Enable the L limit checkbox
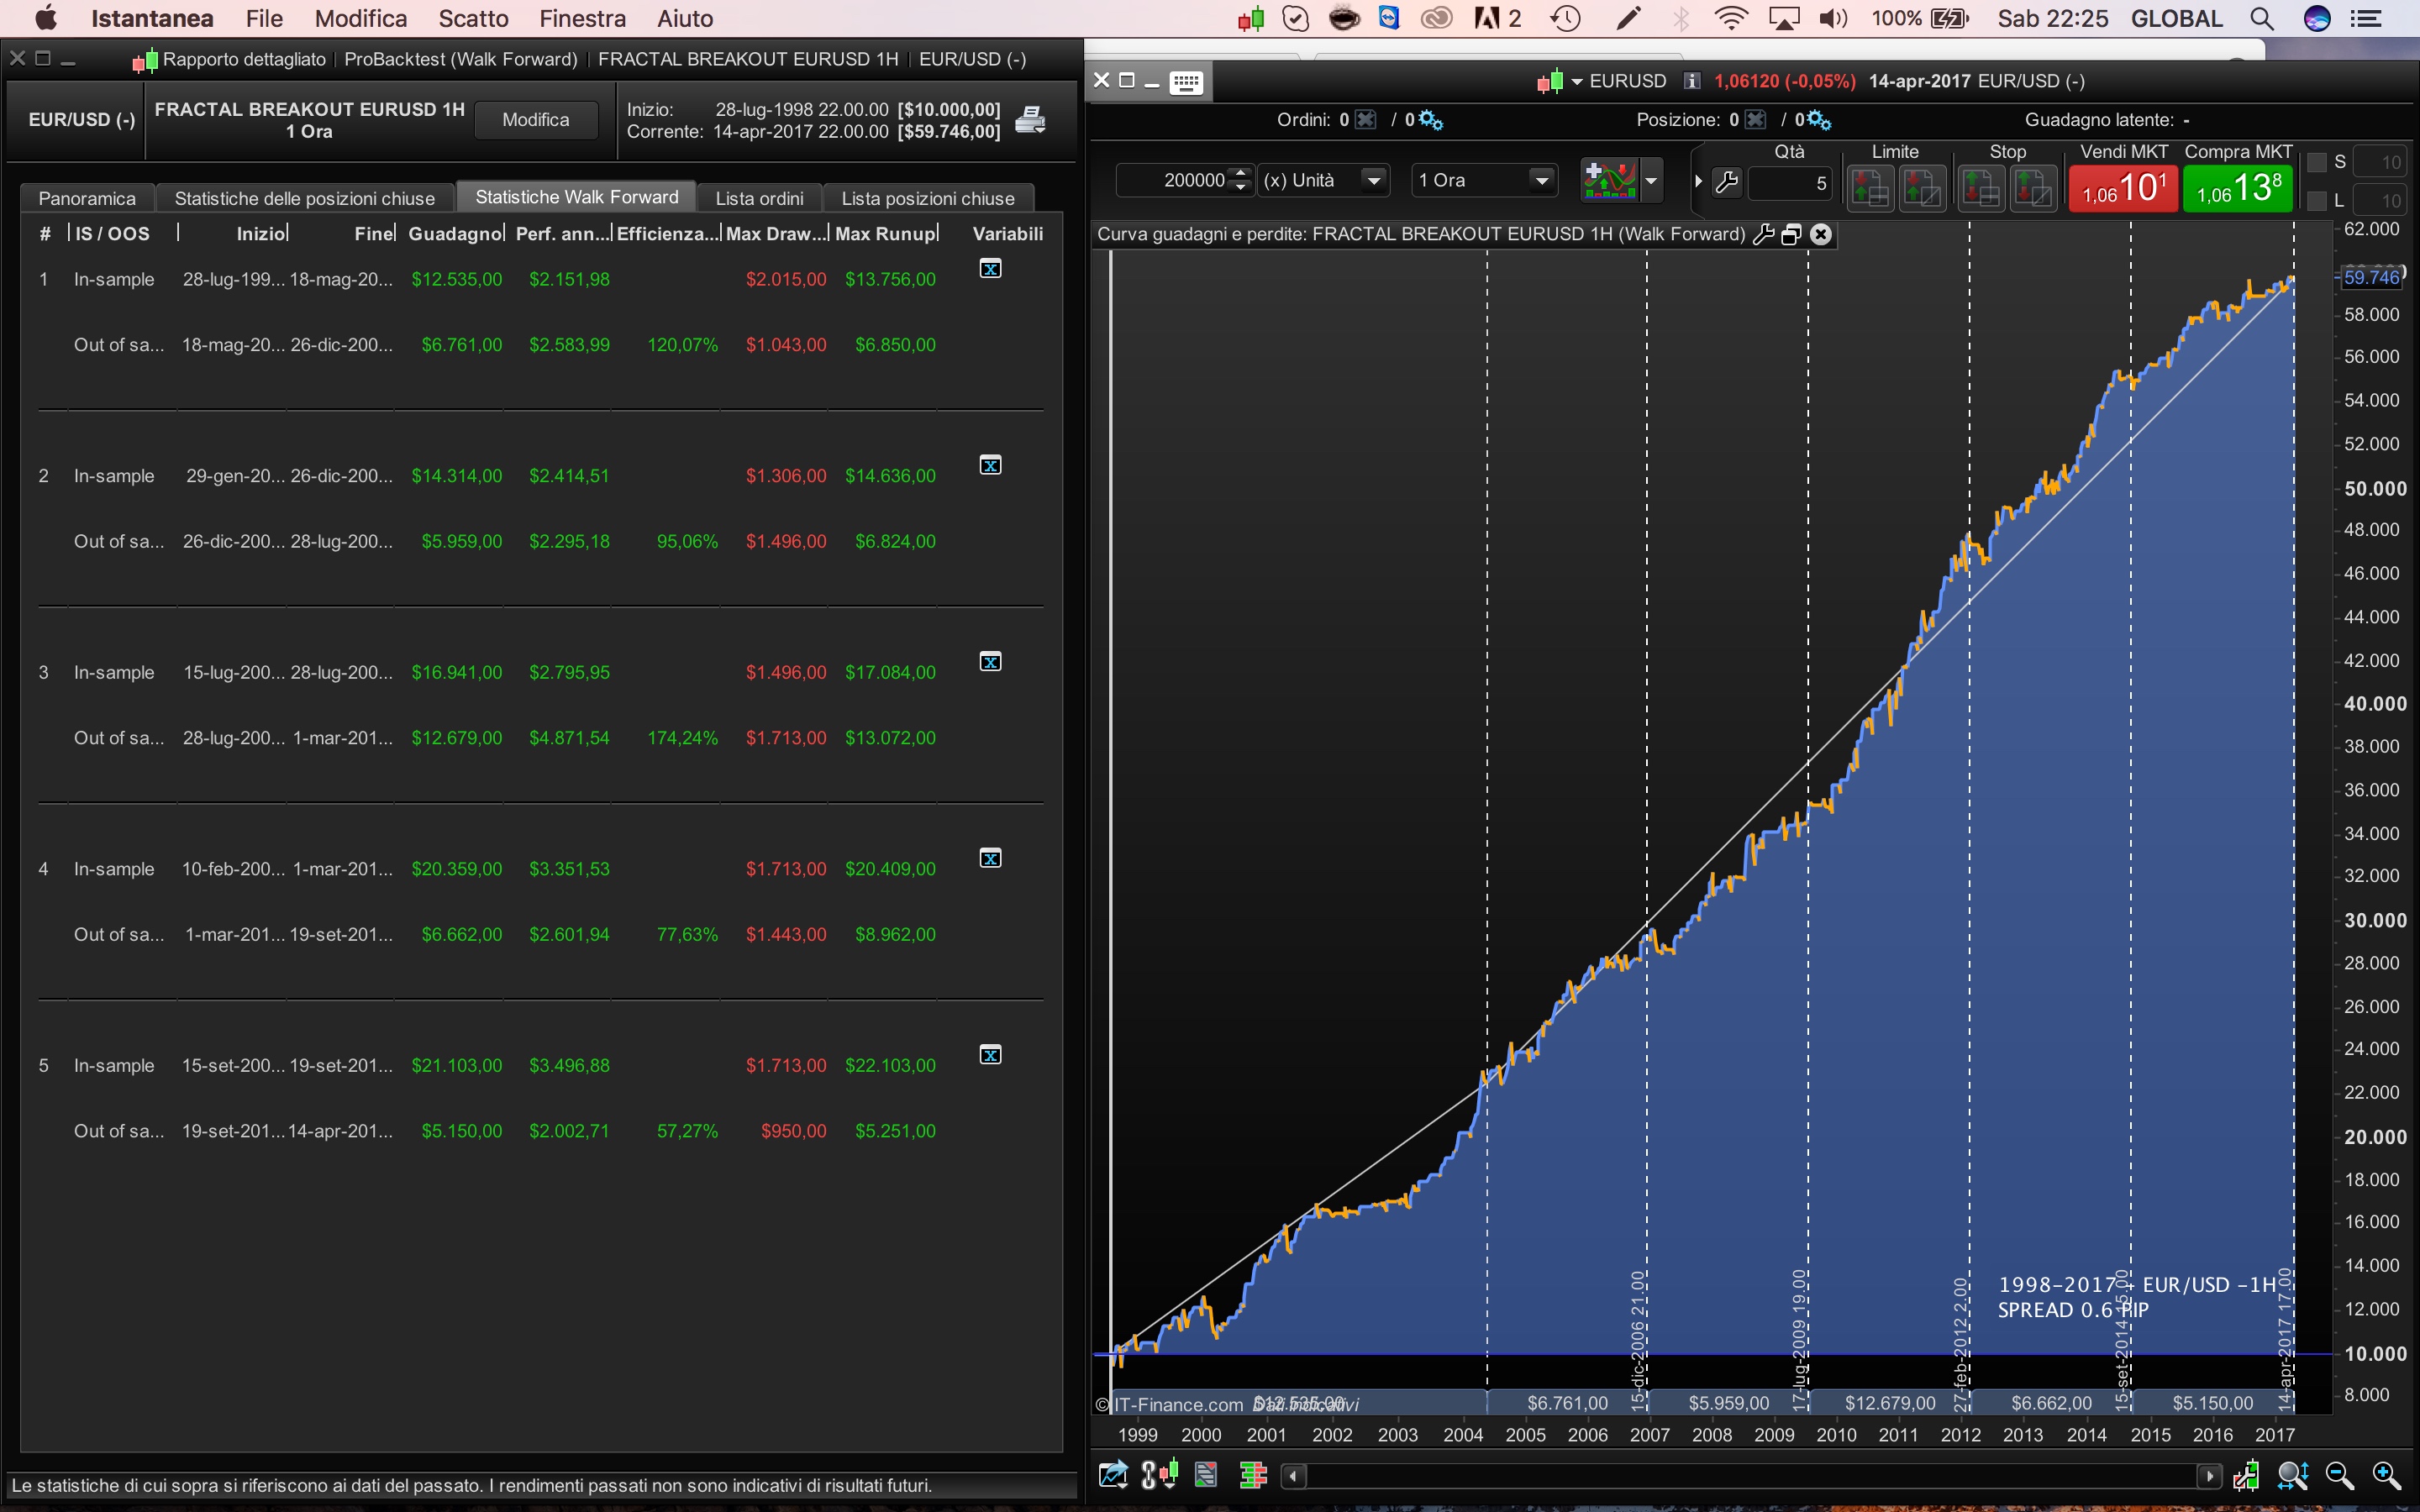Screen dimensions: 2420x1512 2316,201
